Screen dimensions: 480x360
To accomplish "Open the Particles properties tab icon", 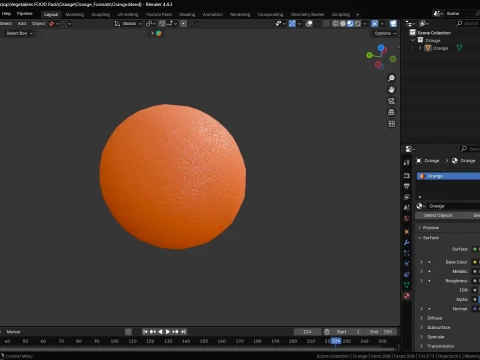I will pyautogui.click(x=407, y=253).
